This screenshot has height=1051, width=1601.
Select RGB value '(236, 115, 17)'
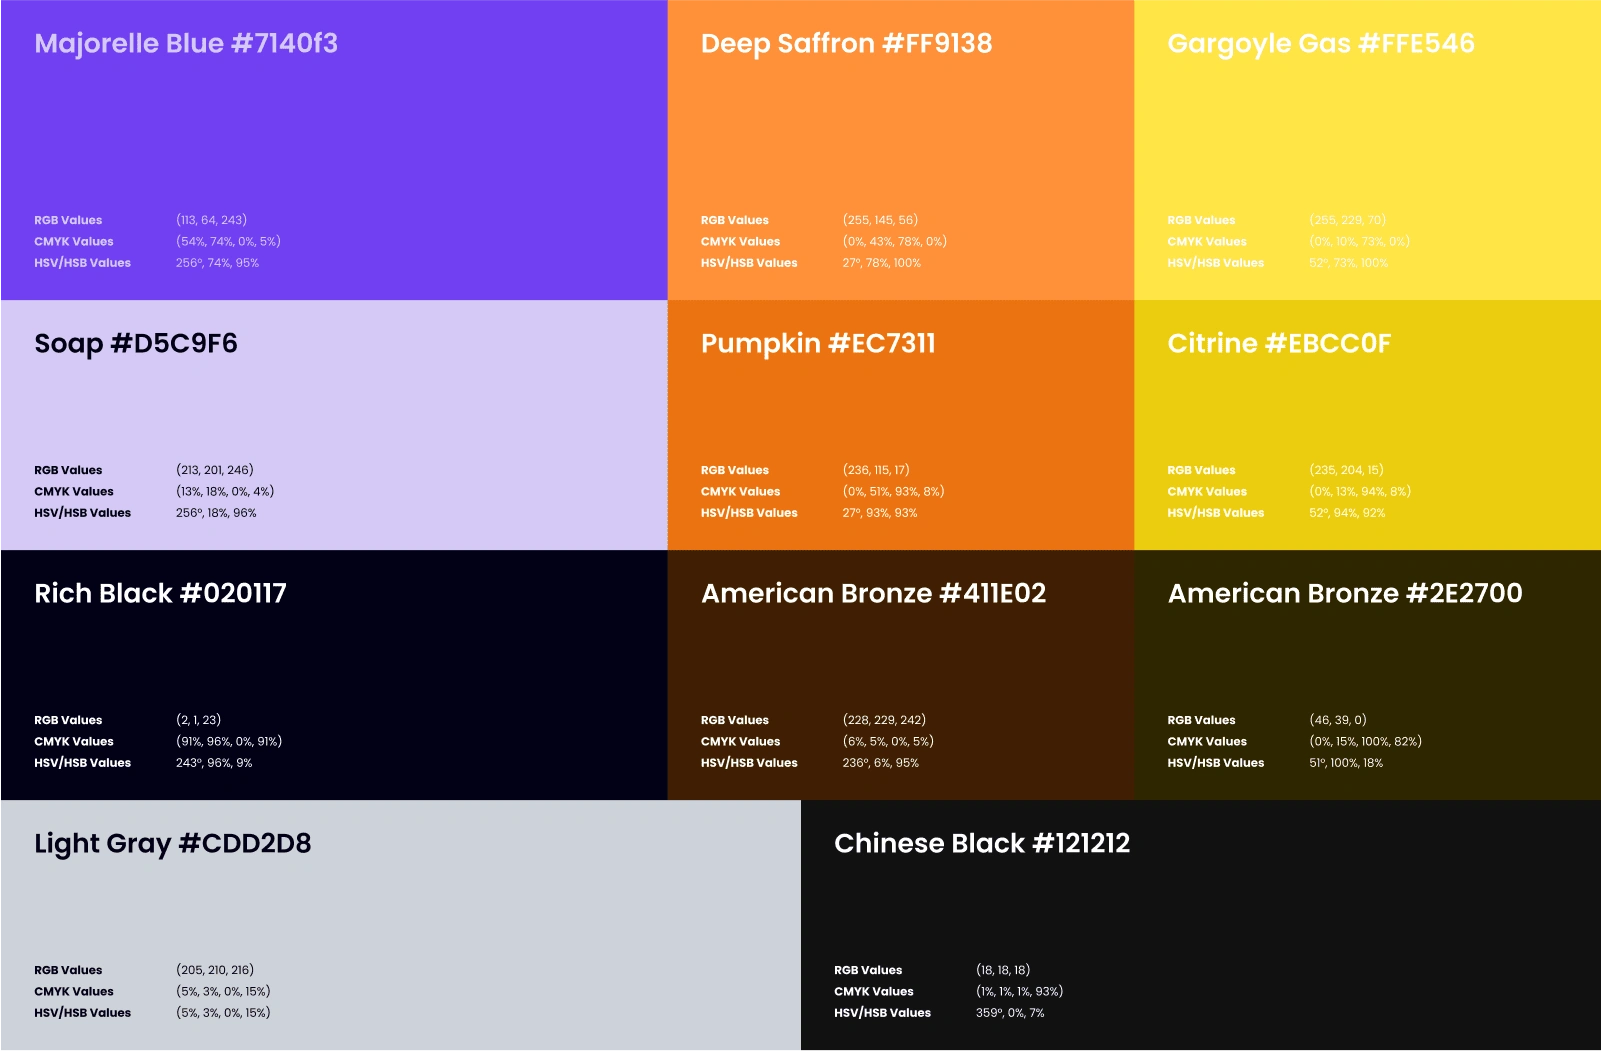(876, 470)
